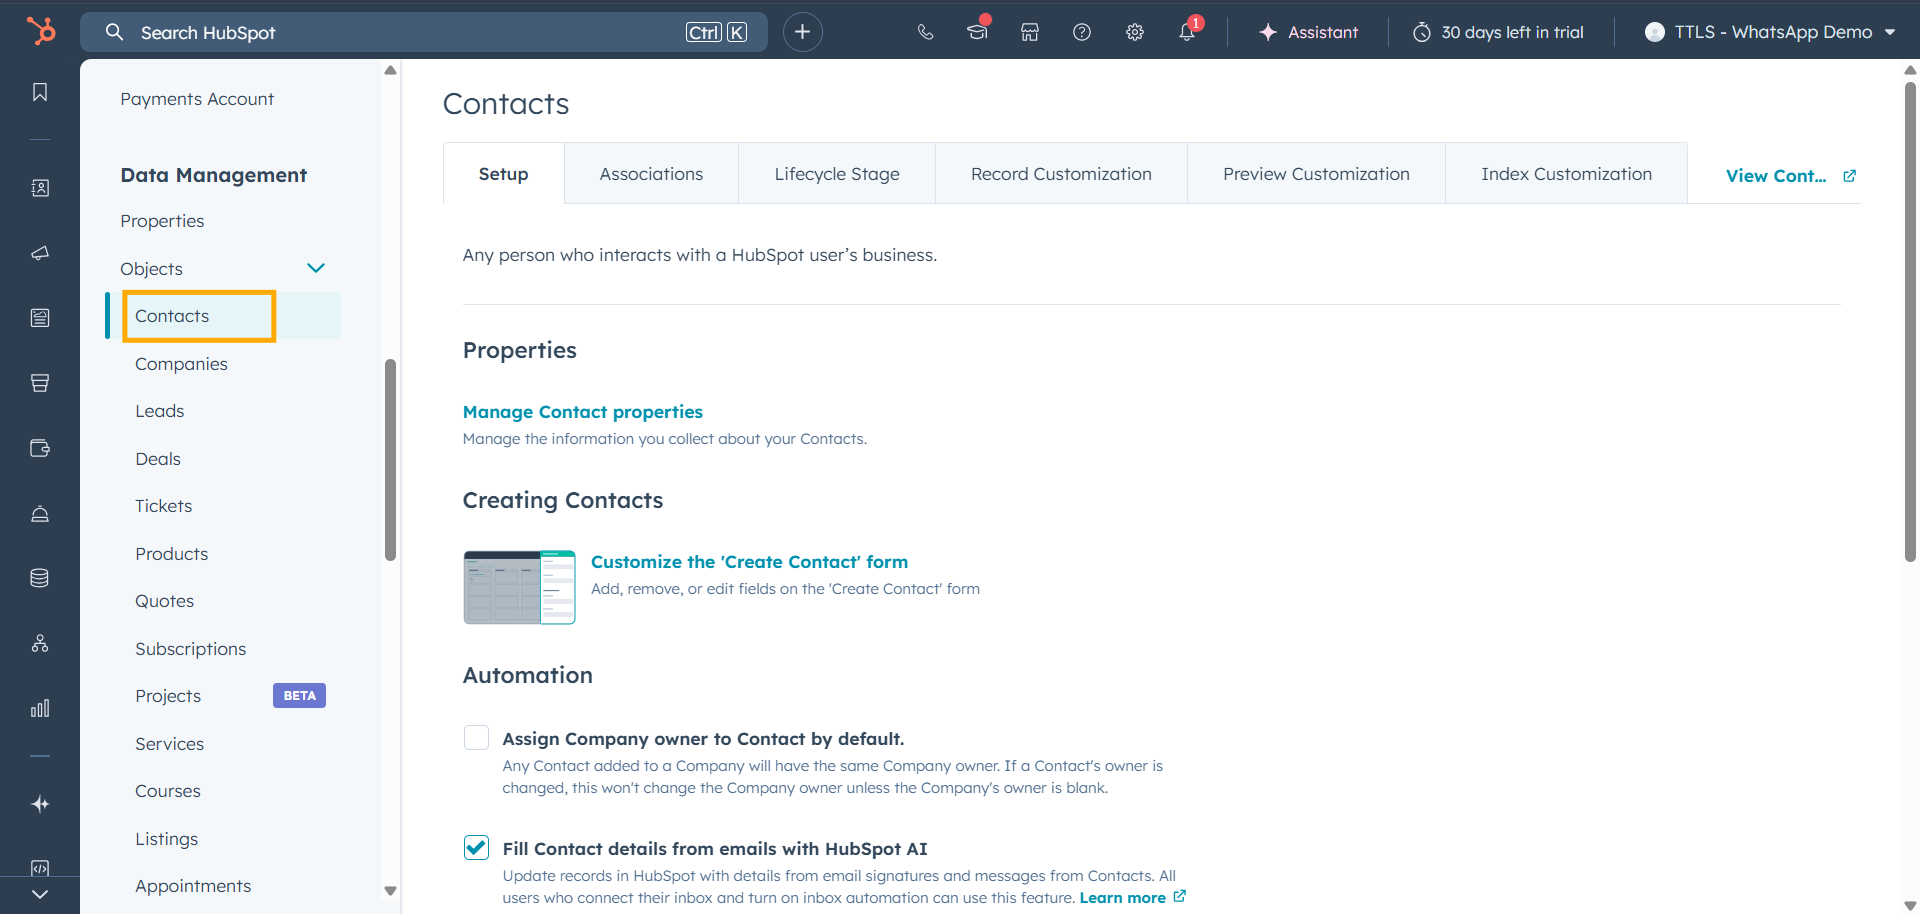1920x914 pixels.
Task: Enable Assign Company owner to Contact checkbox
Action: coord(477,738)
